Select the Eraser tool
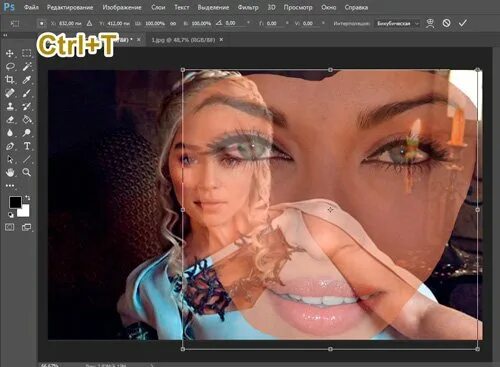 [10, 119]
